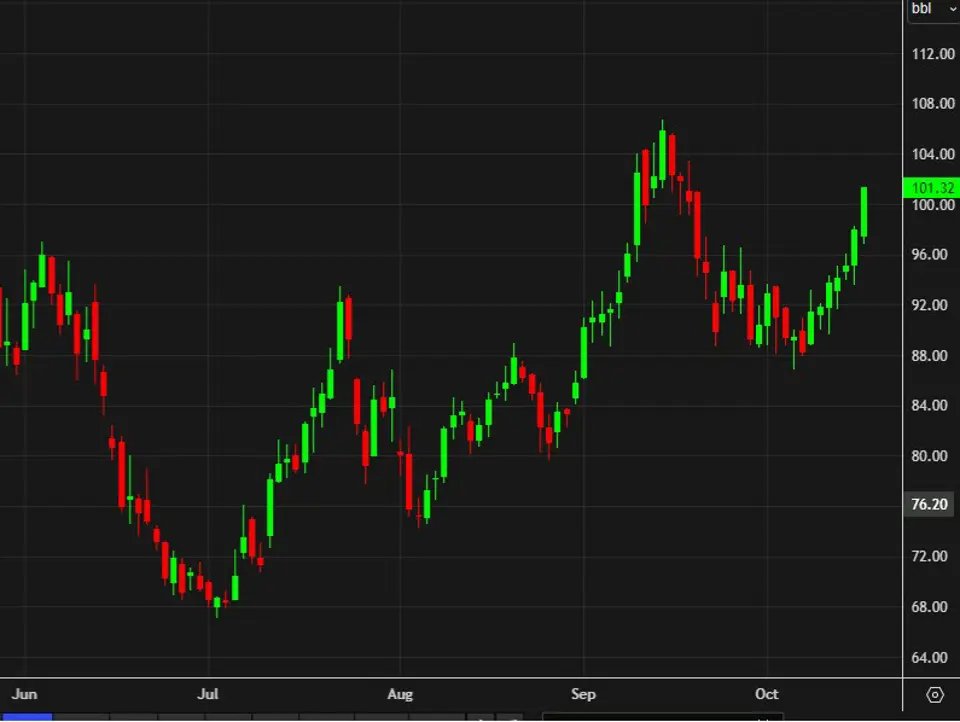Image resolution: width=960 pixels, height=722 pixels.
Task: Click the 112.00 price axis label
Action: [x=932, y=54]
